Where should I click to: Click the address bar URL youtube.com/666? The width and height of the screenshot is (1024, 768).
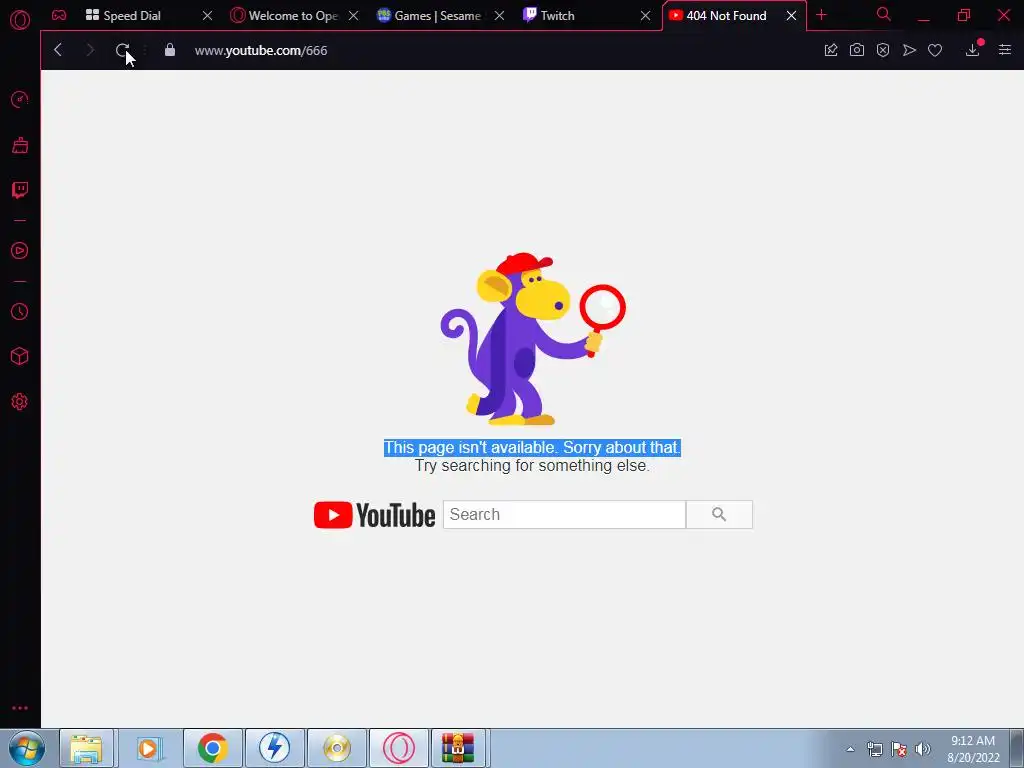tap(261, 50)
